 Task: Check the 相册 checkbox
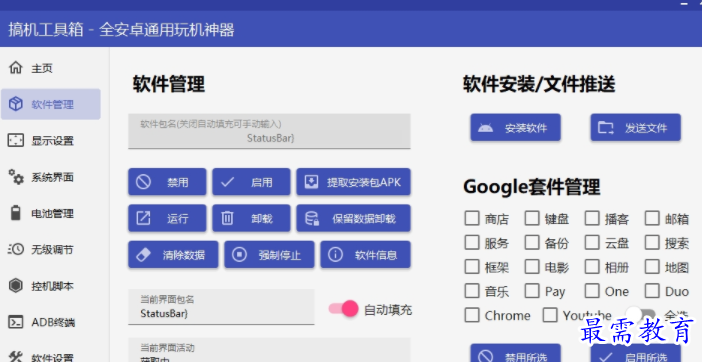point(592,267)
